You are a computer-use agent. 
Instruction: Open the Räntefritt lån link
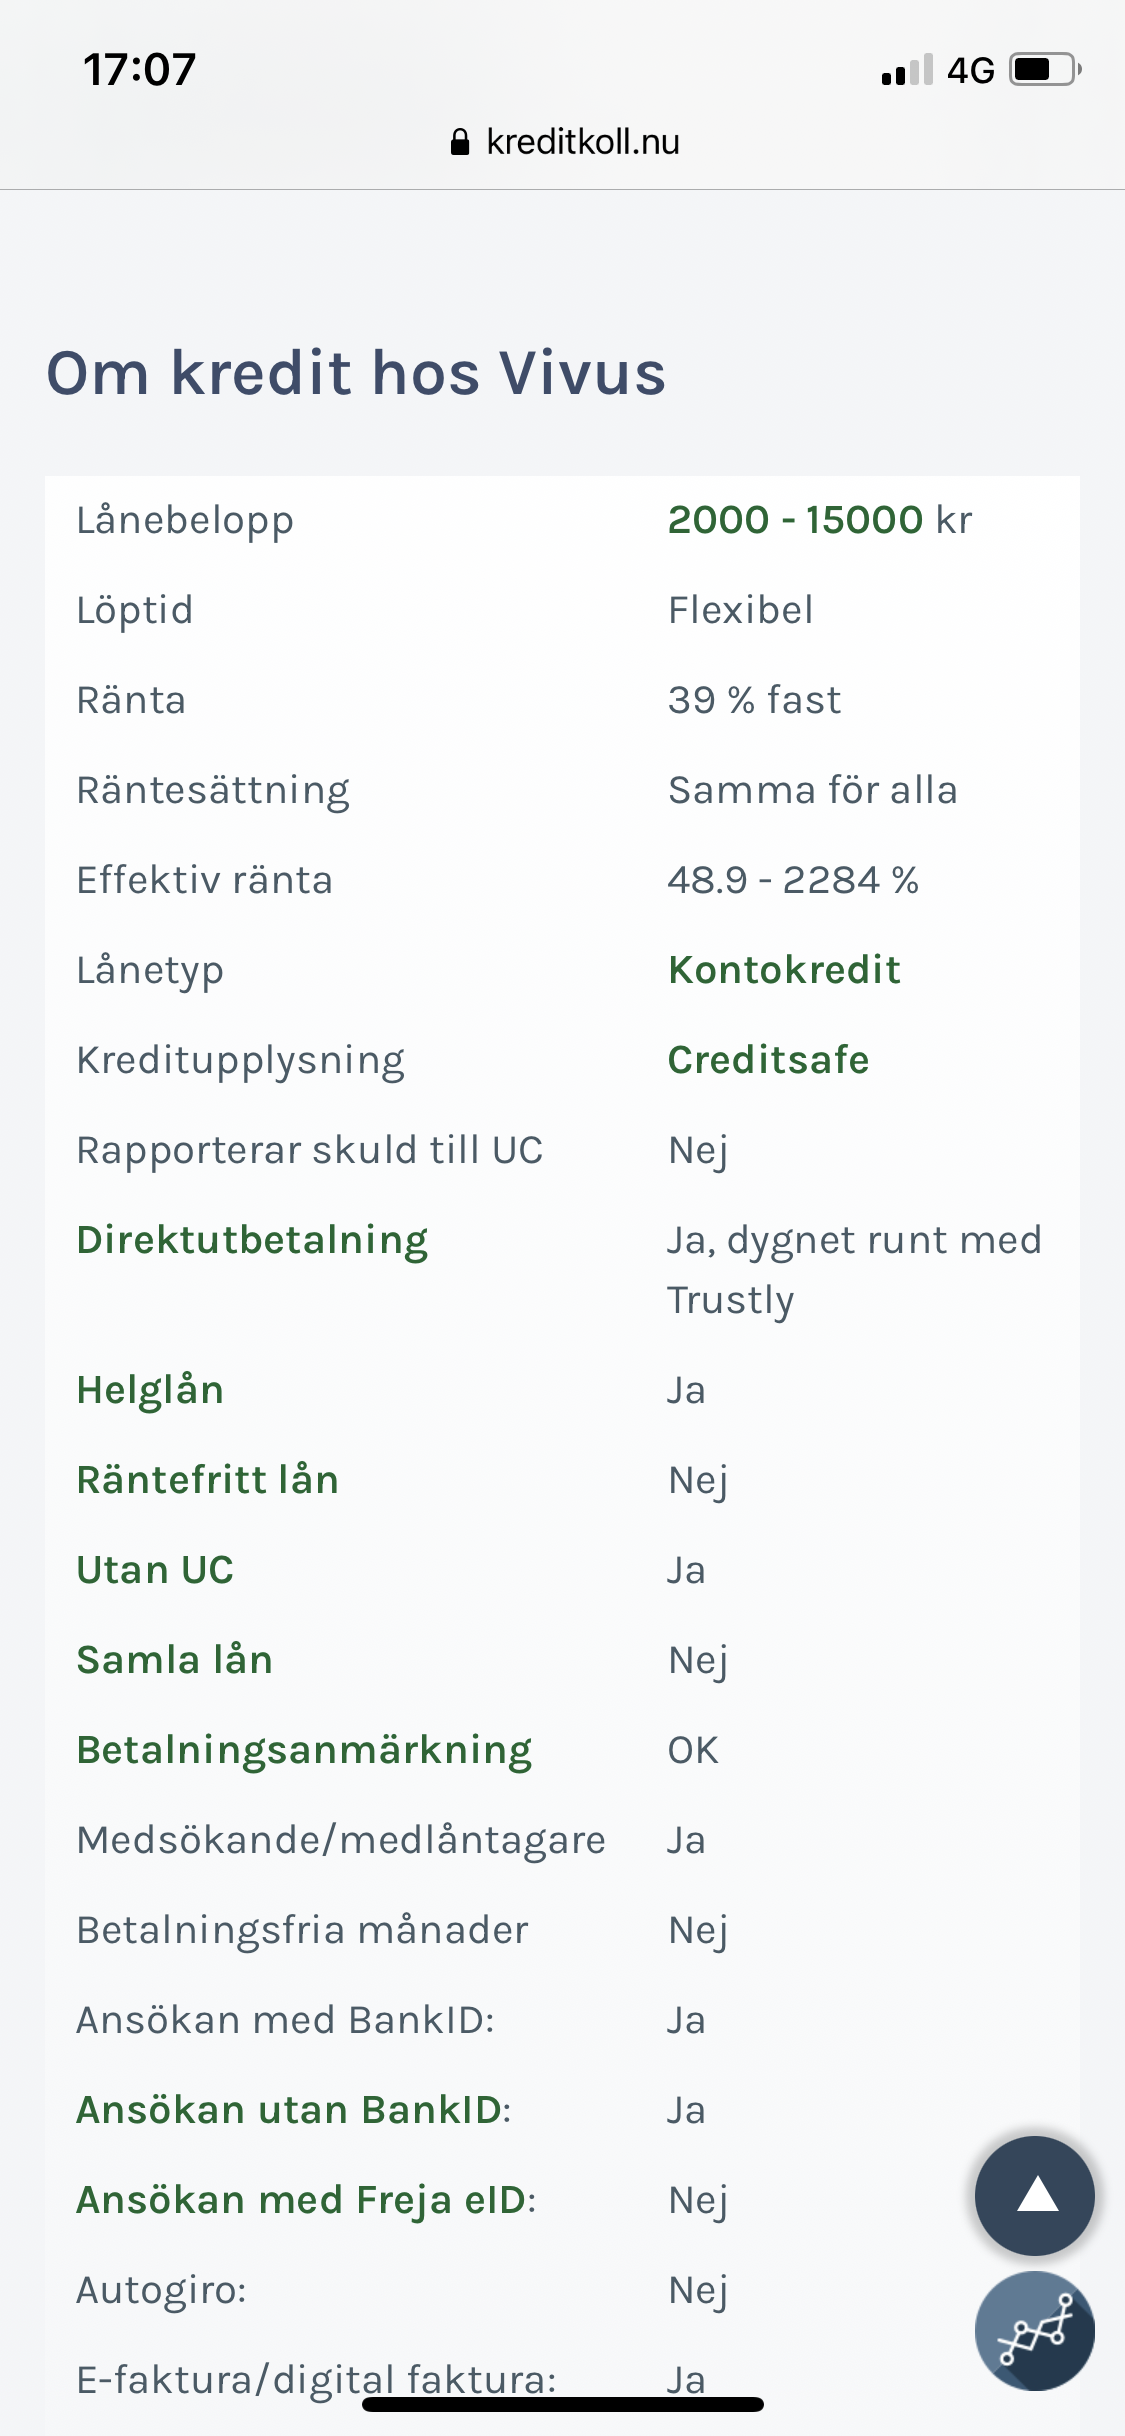click(x=208, y=1480)
